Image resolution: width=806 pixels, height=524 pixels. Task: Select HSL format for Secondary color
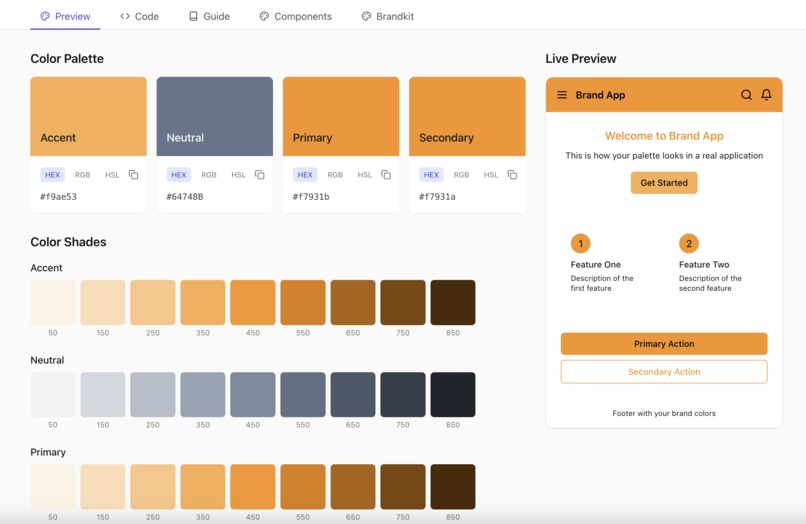[491, 175]
